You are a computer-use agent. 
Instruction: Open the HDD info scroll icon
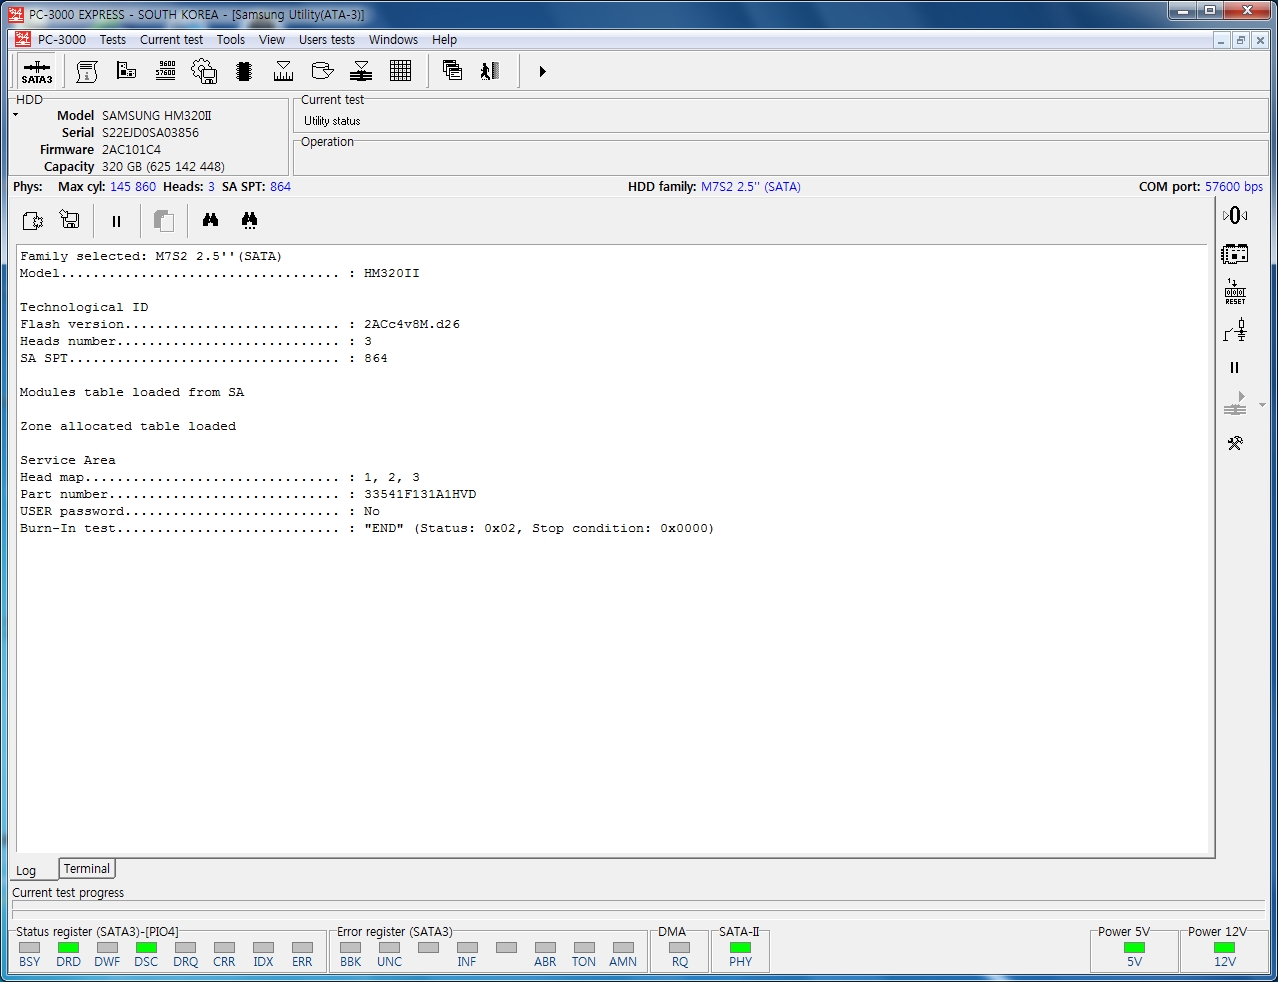coord(87,71)
